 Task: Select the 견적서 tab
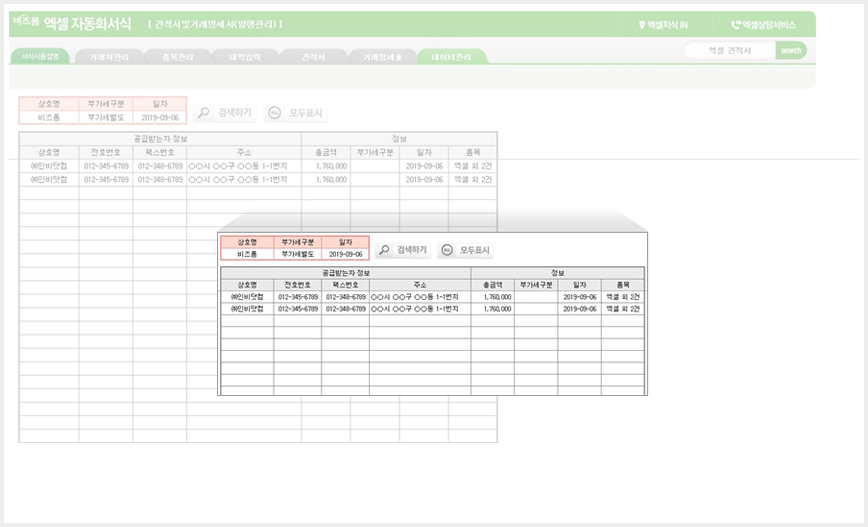[x=313, y=57]
